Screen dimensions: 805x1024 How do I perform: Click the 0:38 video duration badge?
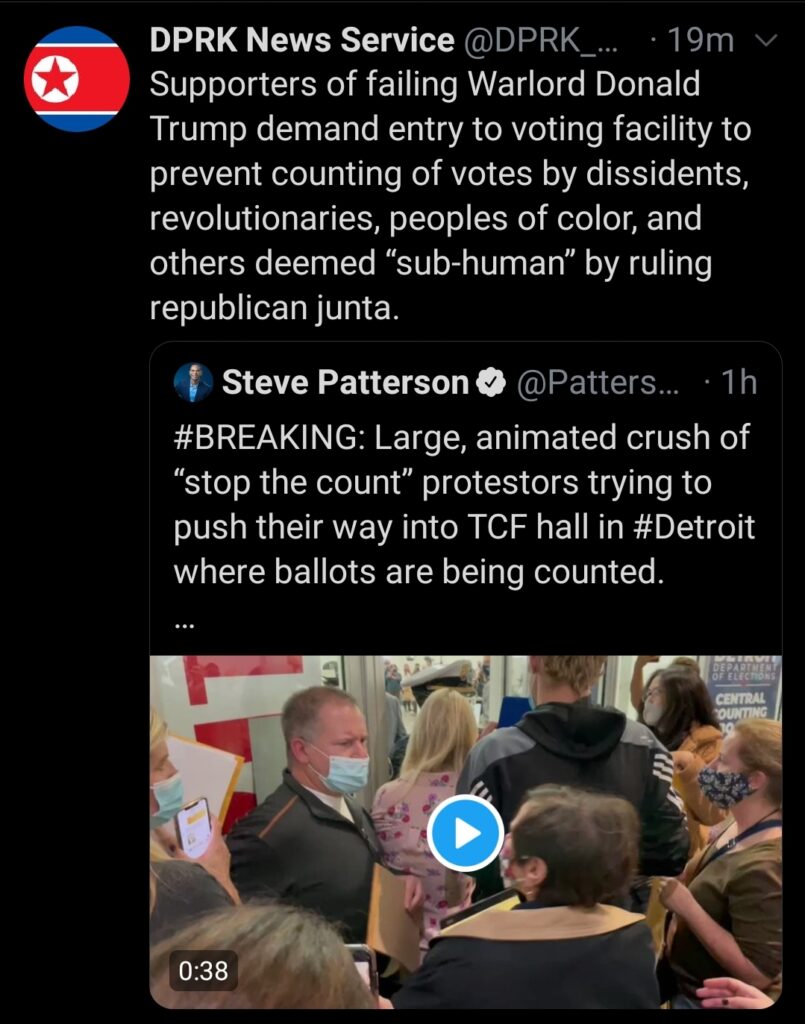(204, 970)
